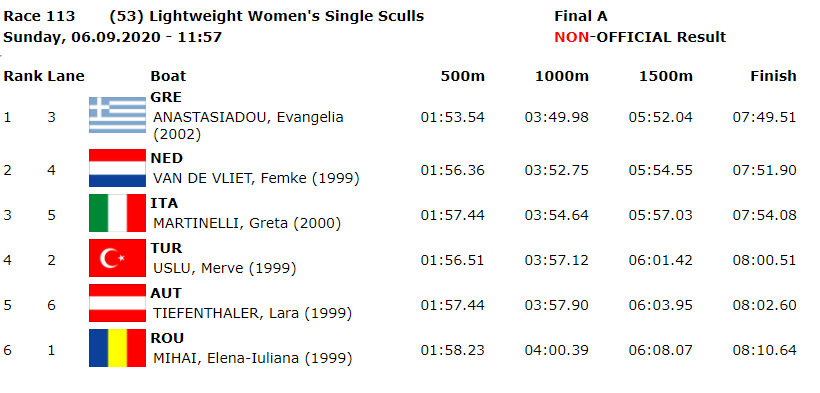The image size is (820, 393).
Task: Click the Finish column header
Action: click(773, 76)
